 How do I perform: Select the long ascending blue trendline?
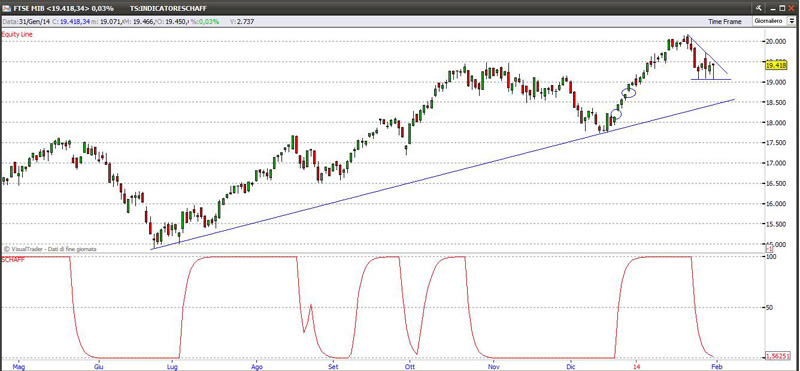(x=443, y=174)
